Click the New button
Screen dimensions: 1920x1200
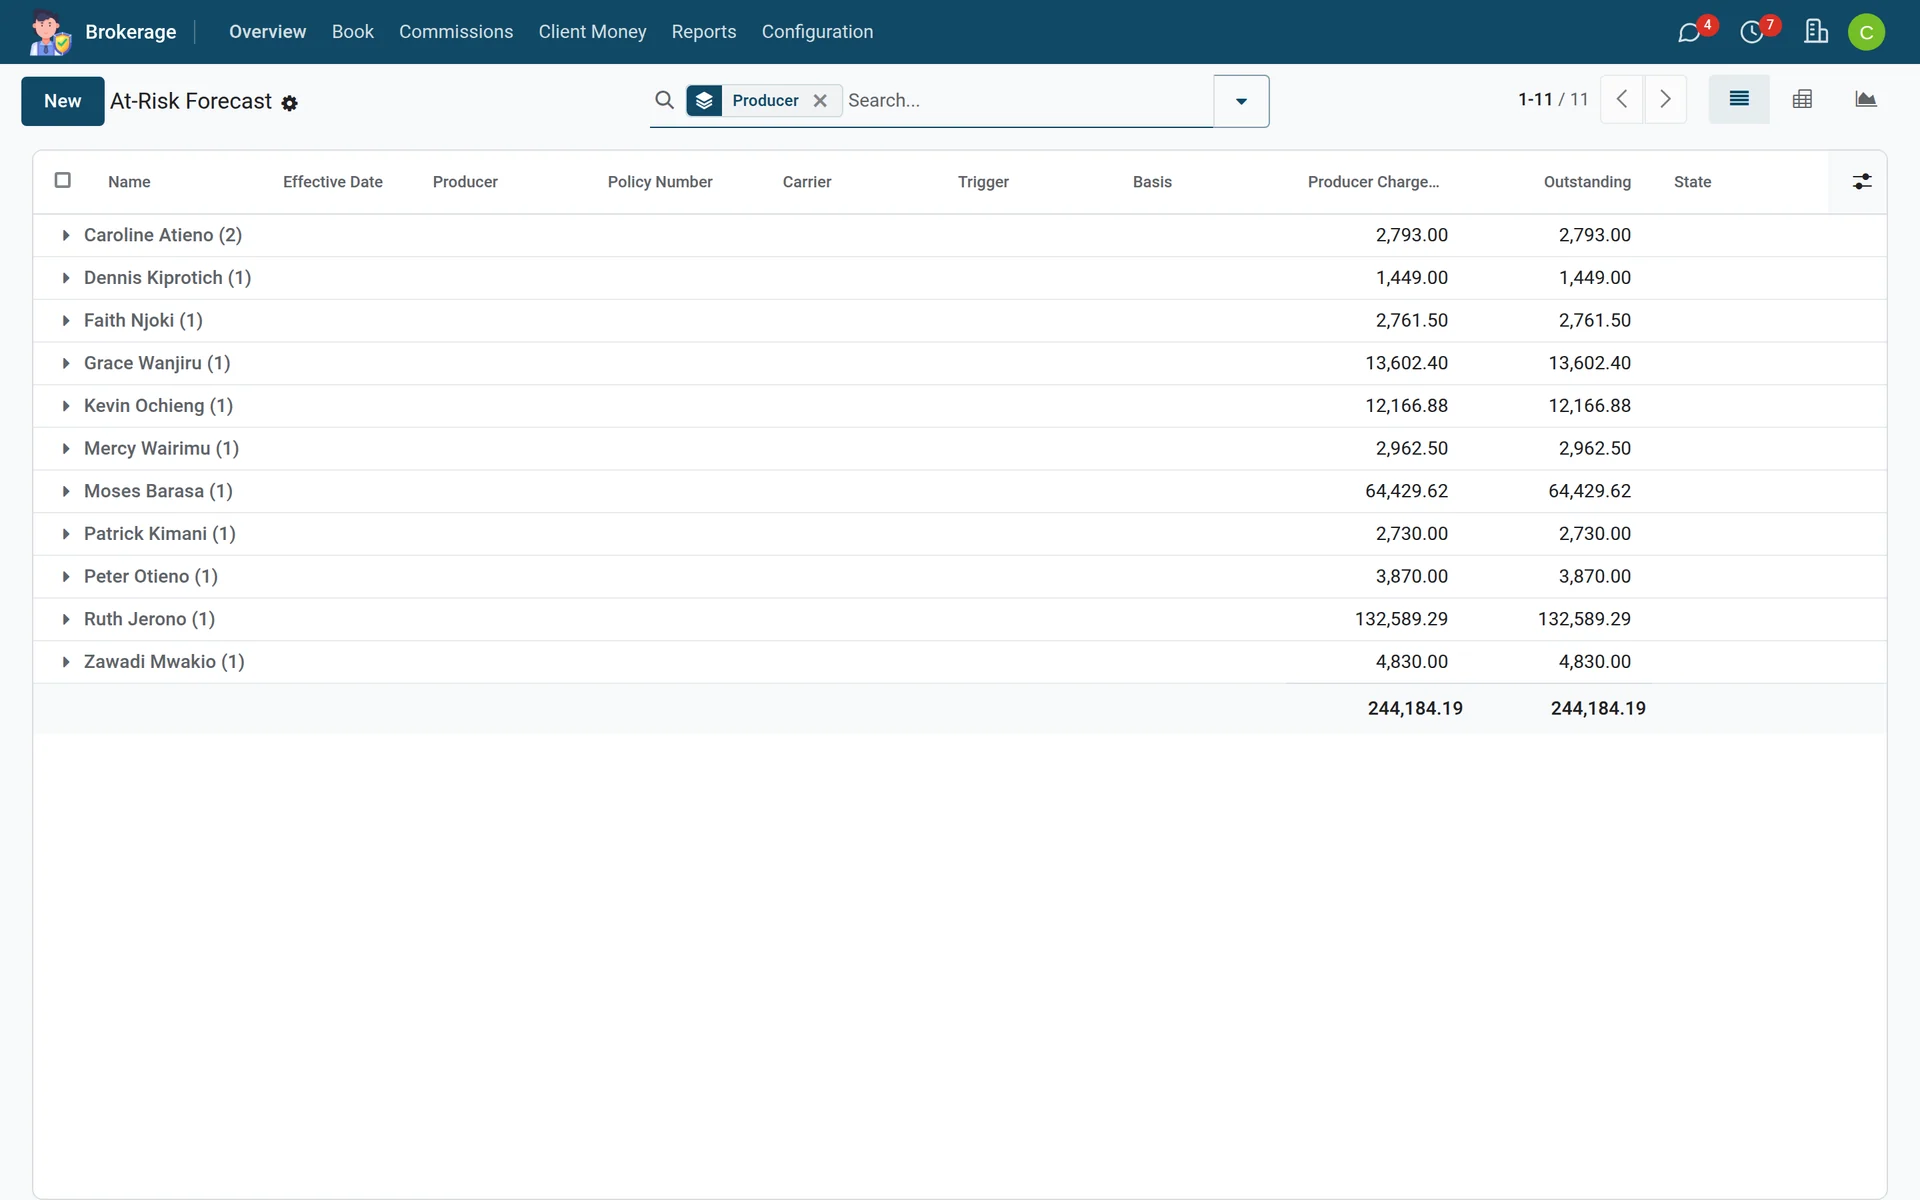(x=63, y=101)
